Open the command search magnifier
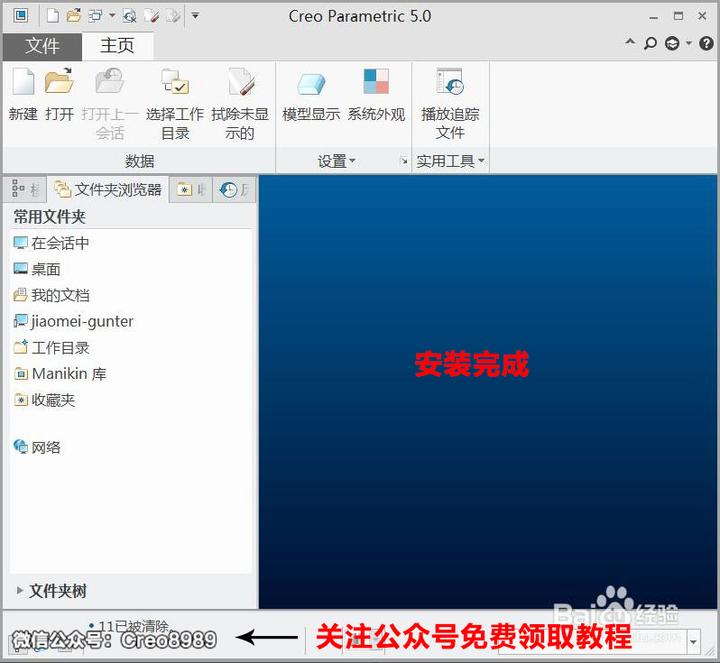The height and width of the screenshot is (663, 720). coord(650,44)
